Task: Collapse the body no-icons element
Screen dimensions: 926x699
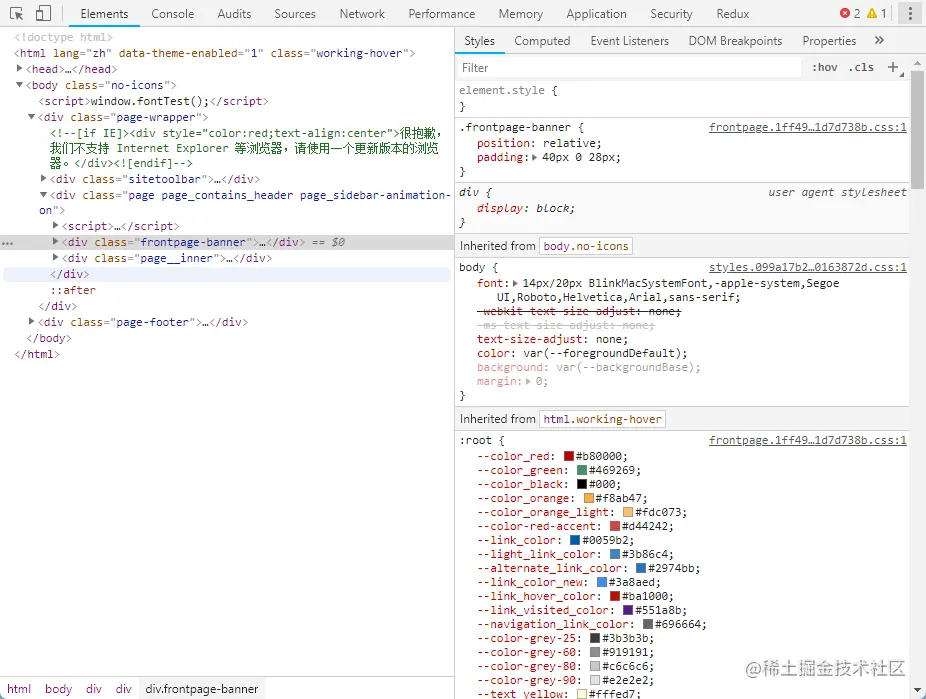Action: point(19,85)
